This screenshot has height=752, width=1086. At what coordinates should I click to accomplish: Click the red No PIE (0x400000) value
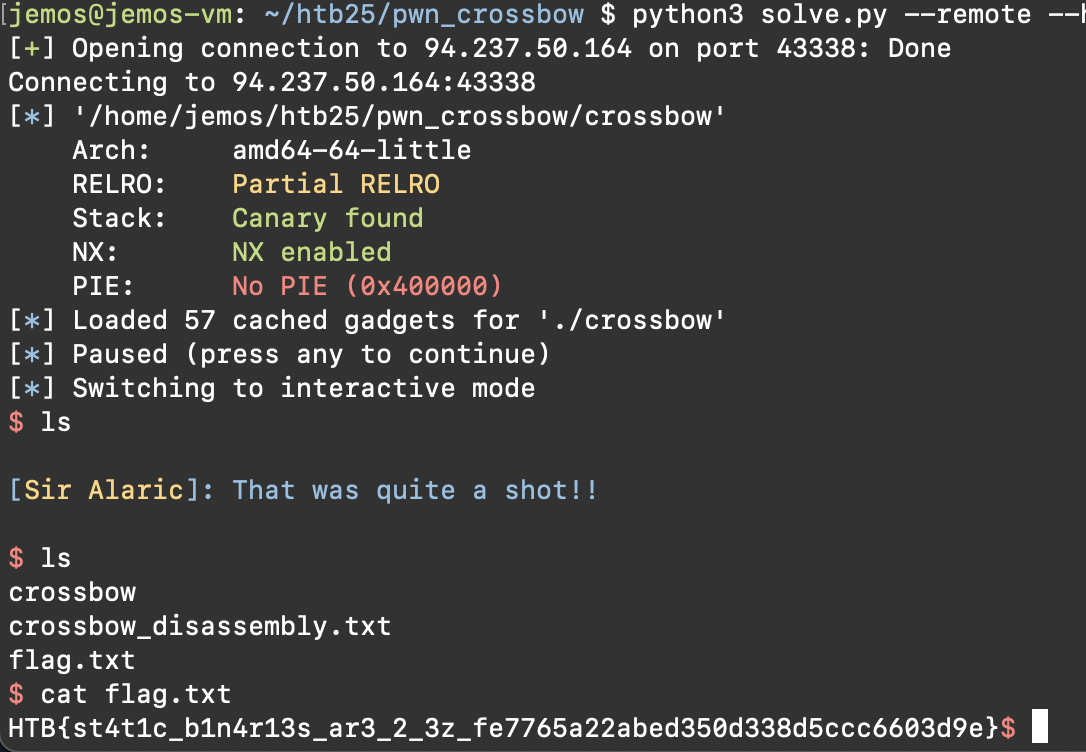click(x=368, y=287)
